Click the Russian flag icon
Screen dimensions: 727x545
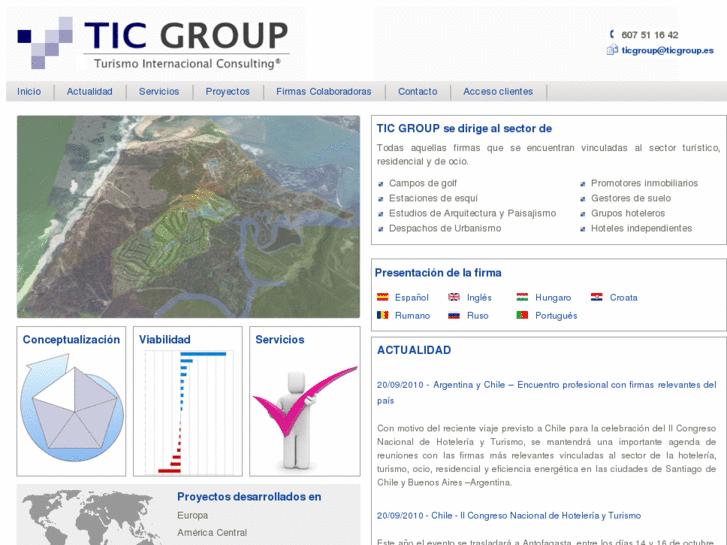(454, 315)
